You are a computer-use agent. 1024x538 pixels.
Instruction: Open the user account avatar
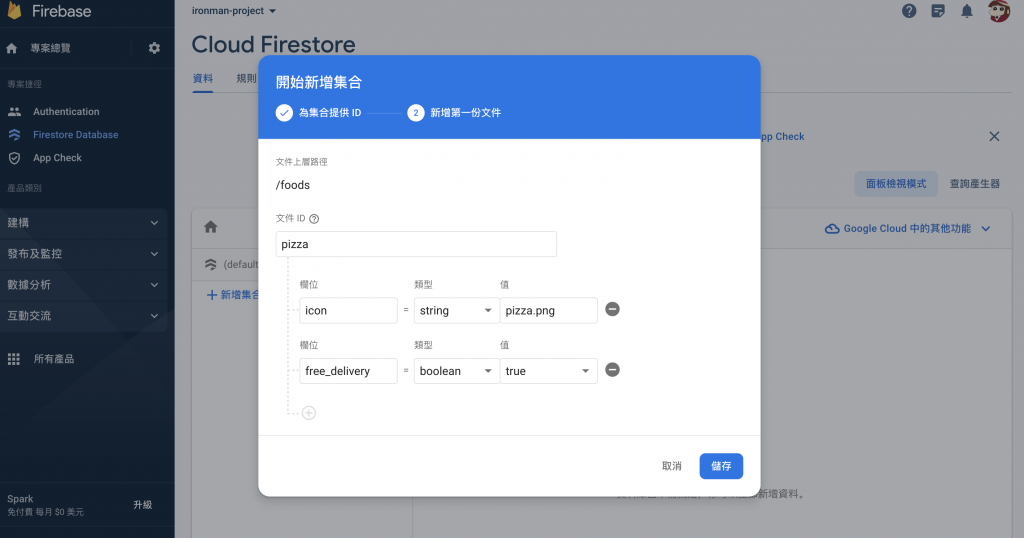pos(999,11)
